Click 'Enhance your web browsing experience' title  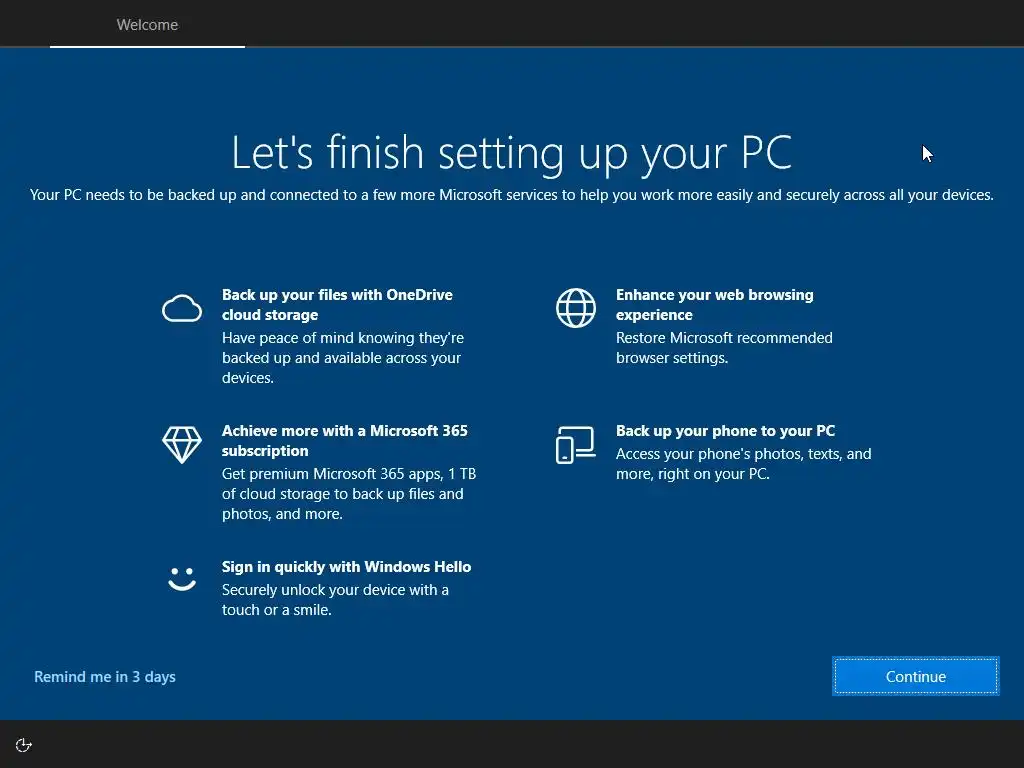click(x=714, y=304)
